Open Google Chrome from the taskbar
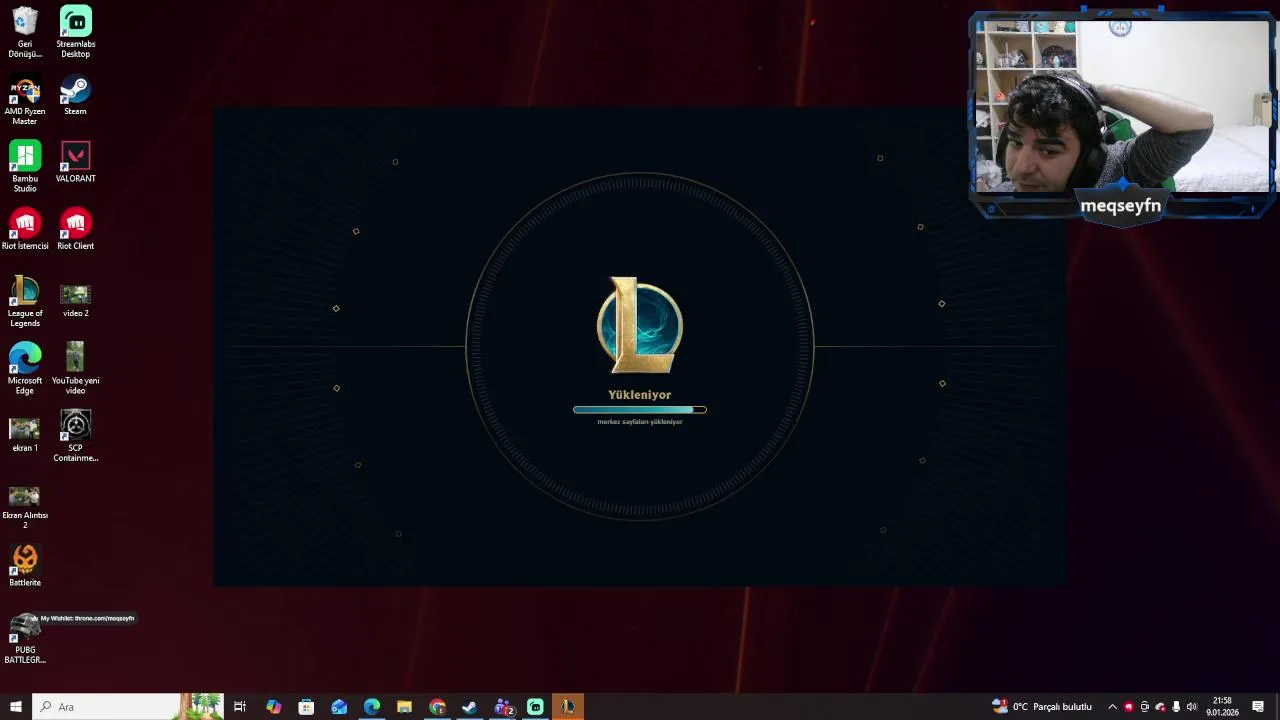 pos(437,707)
